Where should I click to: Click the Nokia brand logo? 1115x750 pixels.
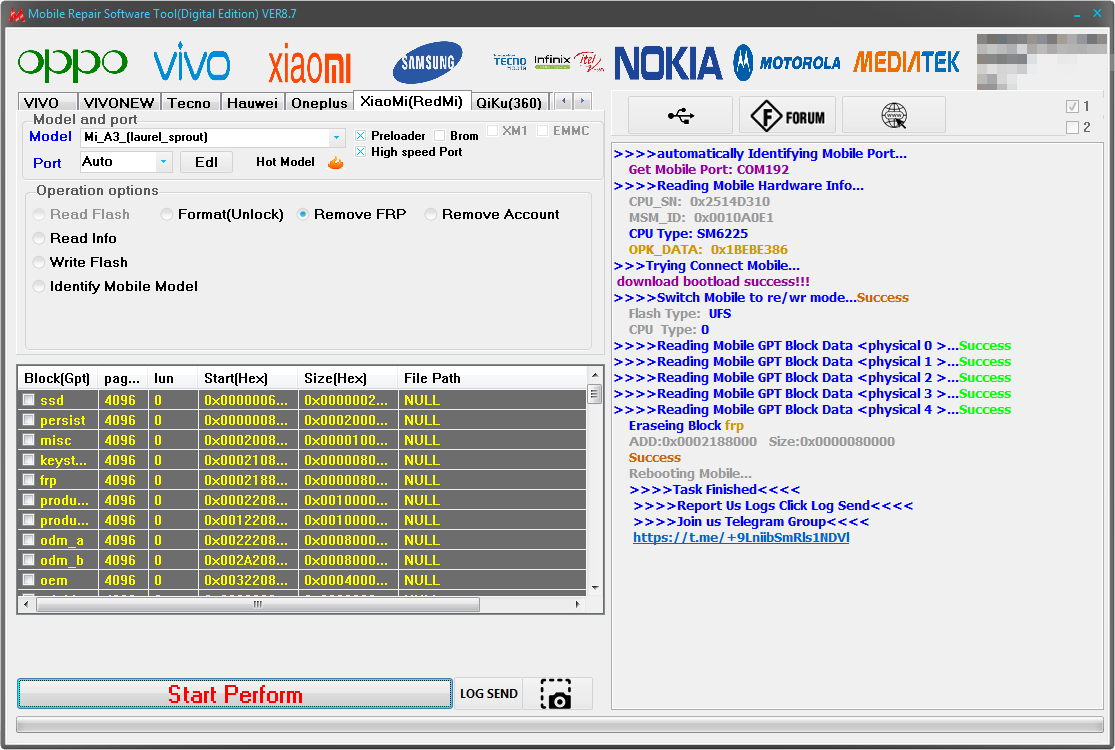tap(668, 63)
